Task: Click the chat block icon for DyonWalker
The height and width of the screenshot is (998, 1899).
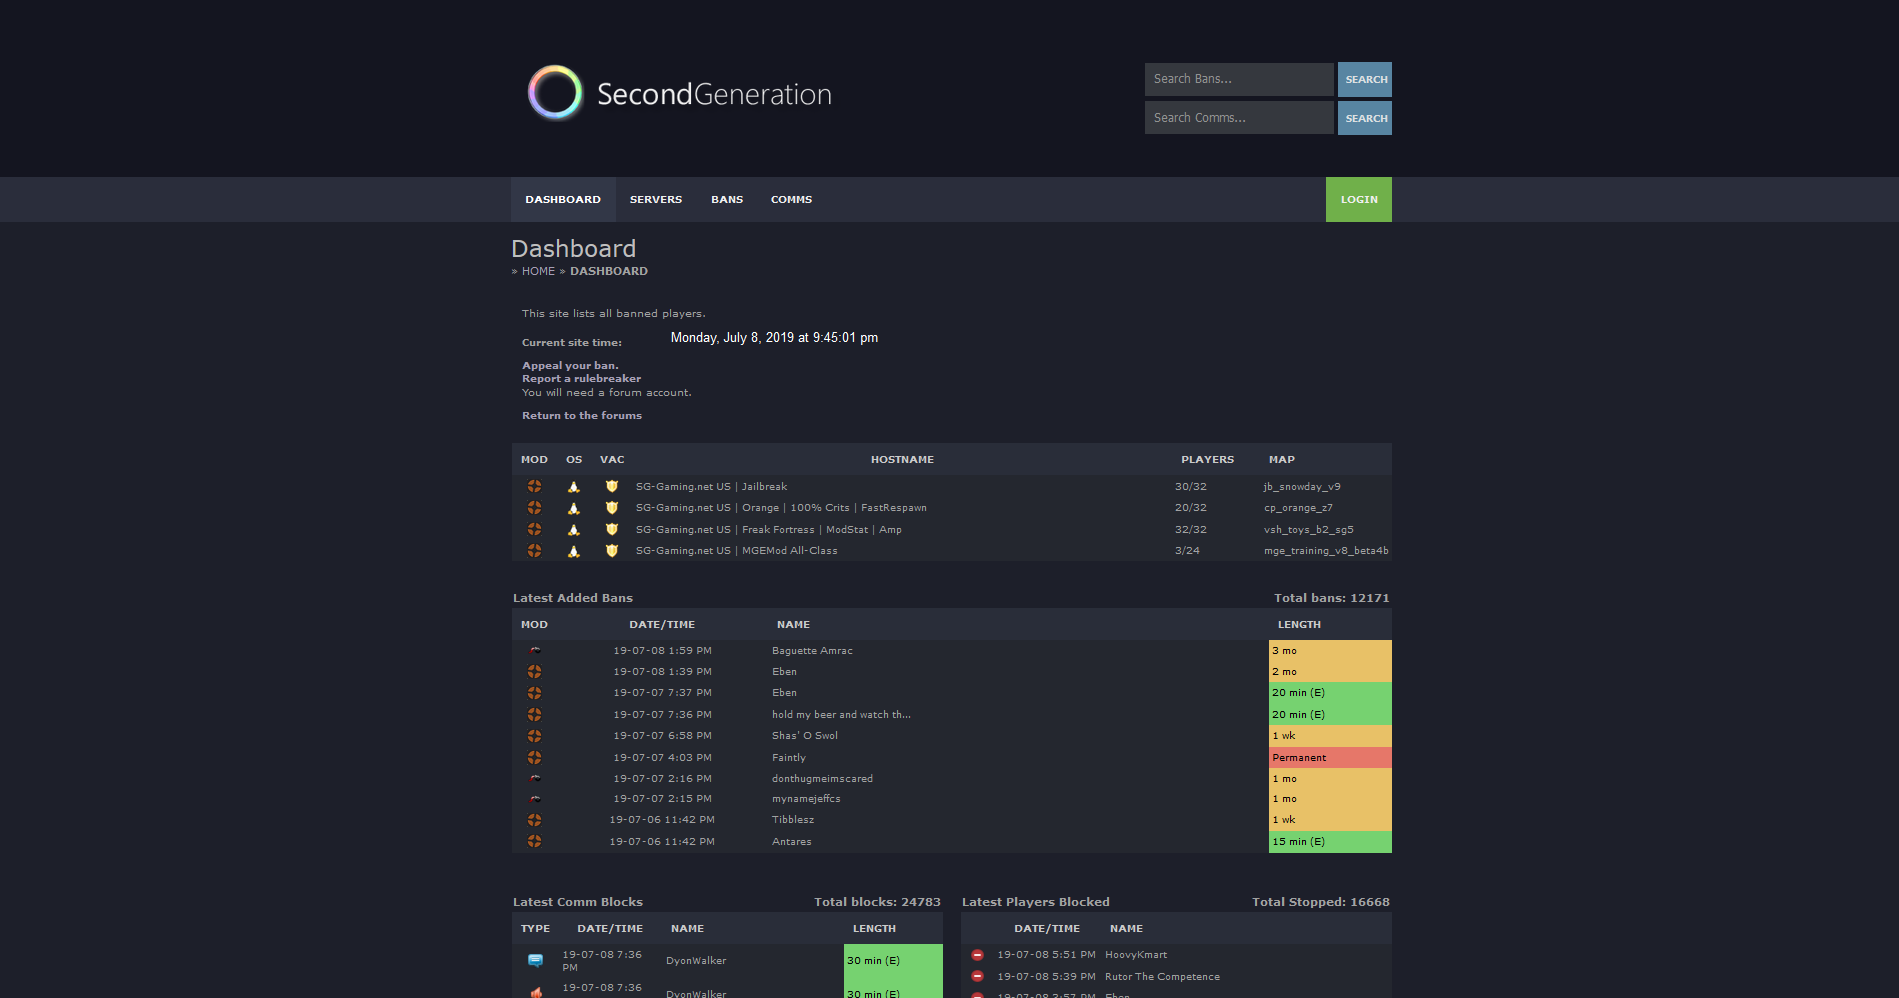Action: click(x=535, y=961)
